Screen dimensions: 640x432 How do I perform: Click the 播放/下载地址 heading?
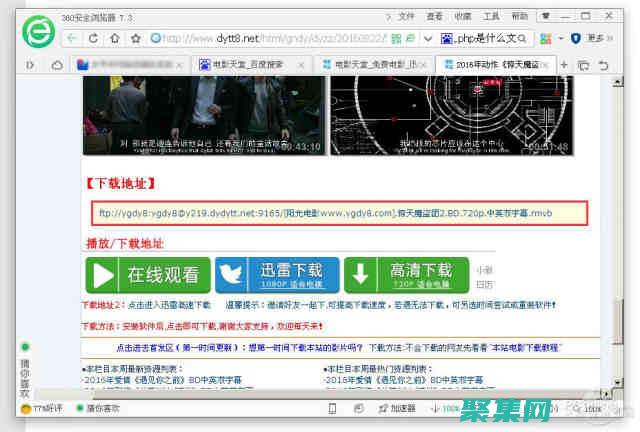click(x=124, y=244)
